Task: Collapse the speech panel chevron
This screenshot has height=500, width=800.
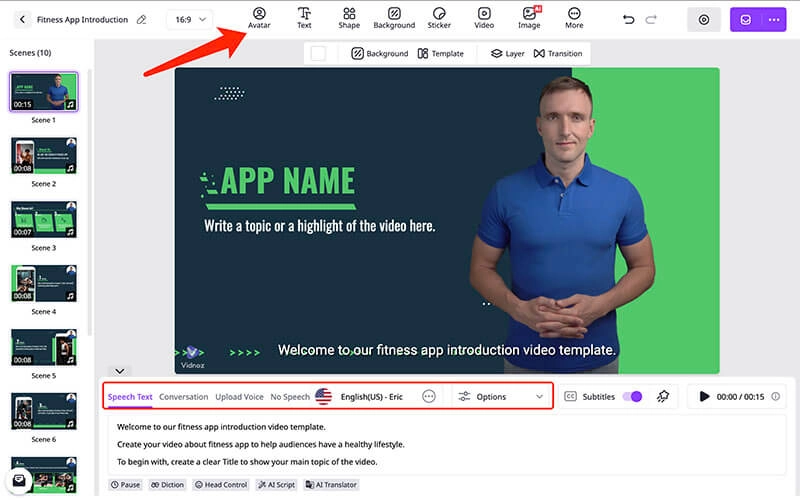Action: point(118,371)
